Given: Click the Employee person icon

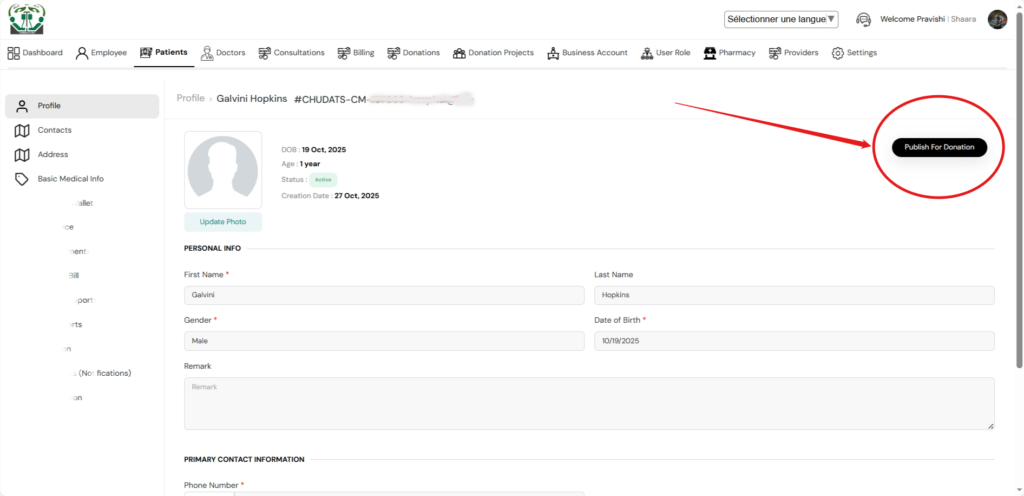Looking at the screenshot, I should point(82,53).
